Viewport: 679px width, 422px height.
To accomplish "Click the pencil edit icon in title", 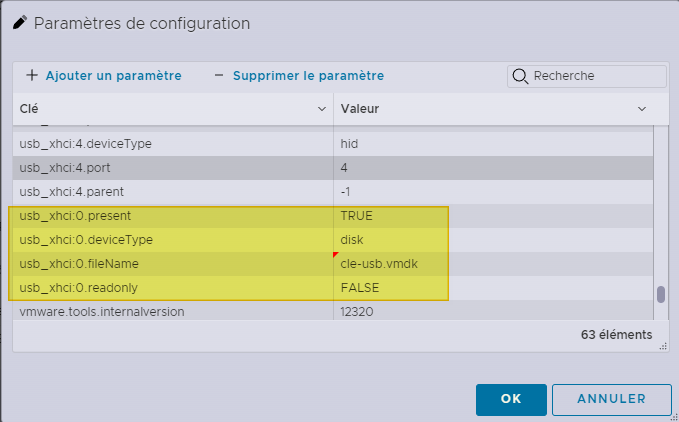I will pyautogui.click(x=21, y=23).
